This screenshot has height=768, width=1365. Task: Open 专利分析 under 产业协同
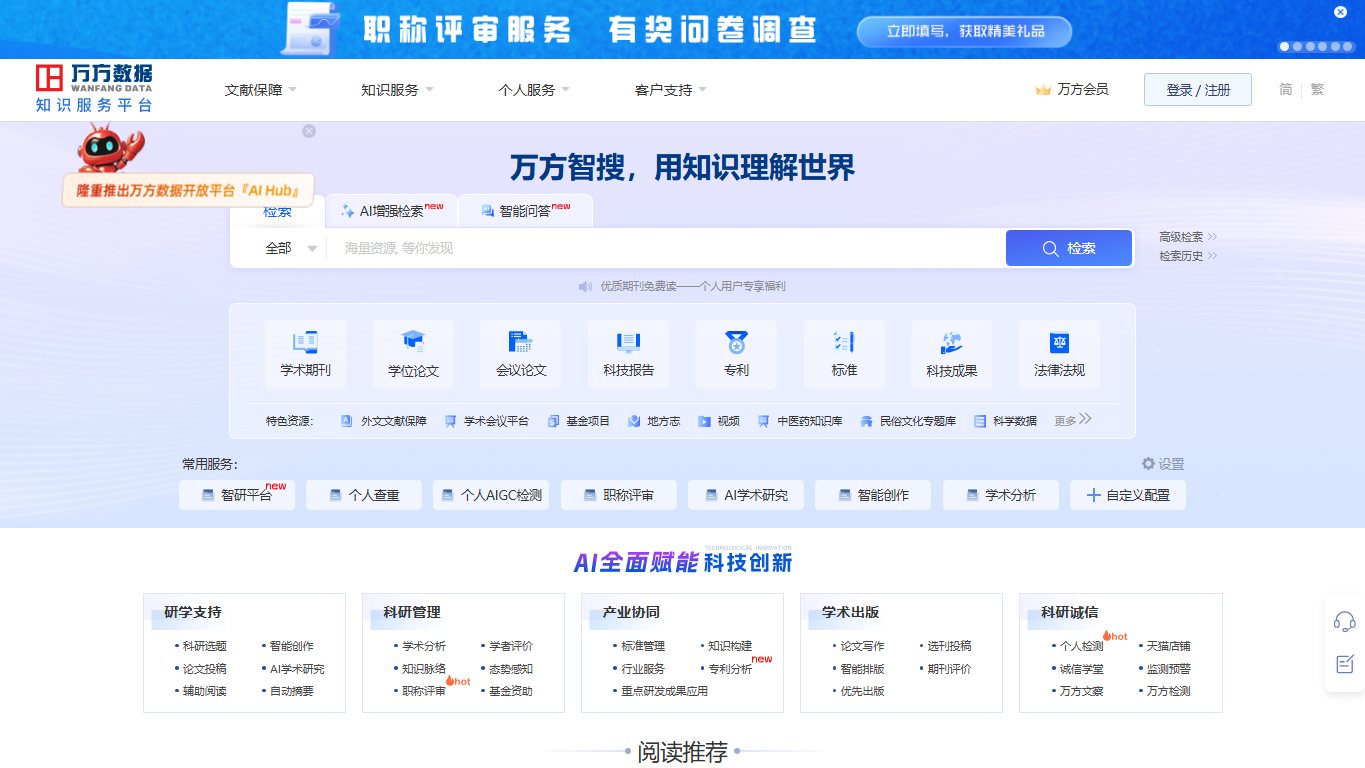[730, 669]
